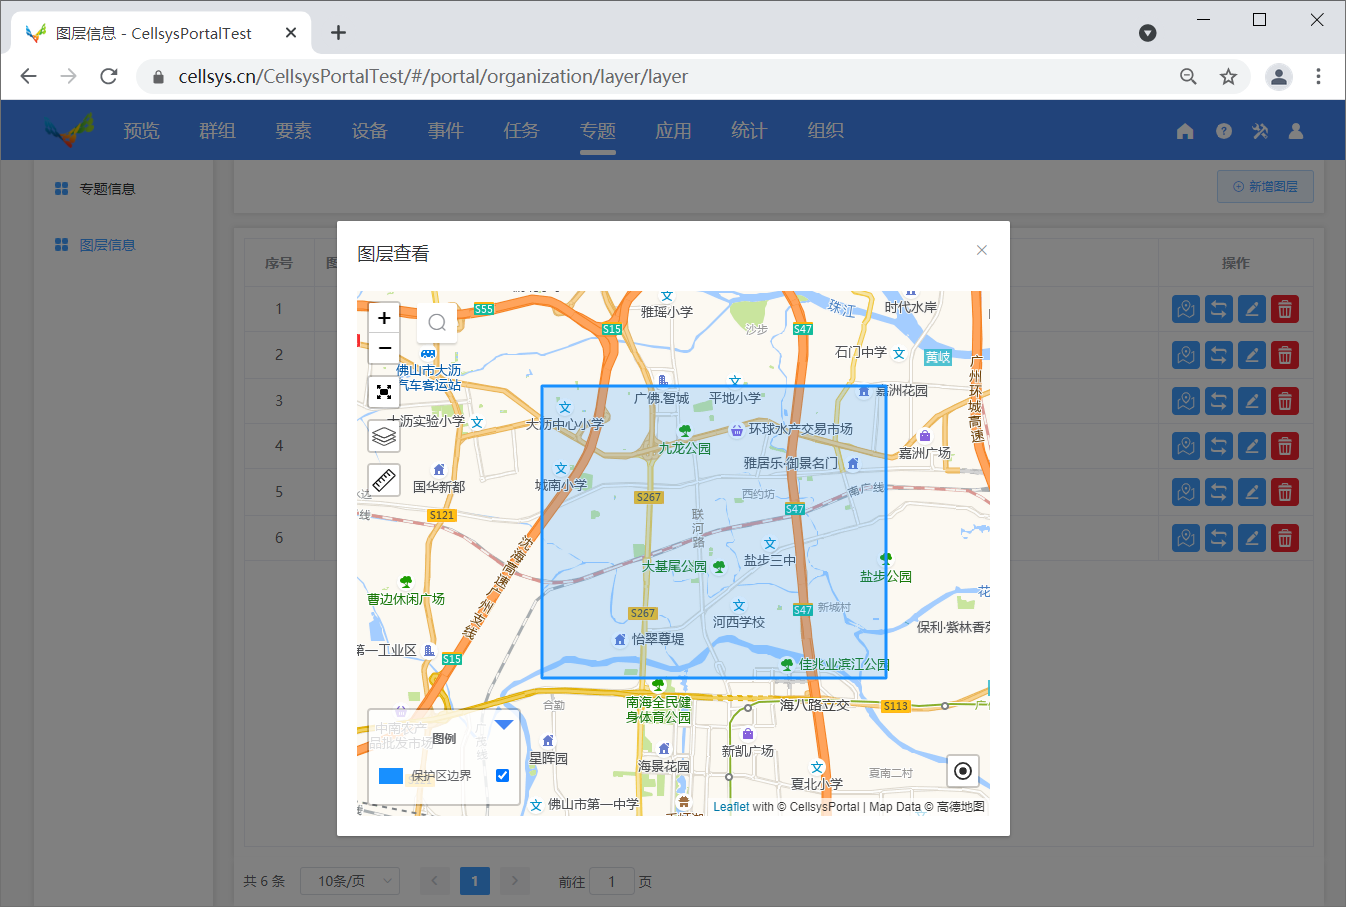This screenshot has width=1346, height=907.
Task: Select the ruler measure tool
Action: pyautogui.click(x=384, y=480)
